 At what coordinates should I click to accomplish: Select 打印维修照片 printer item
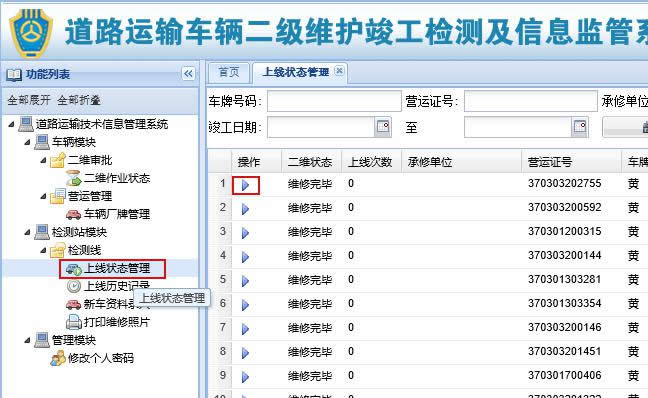tap(108, 322)
